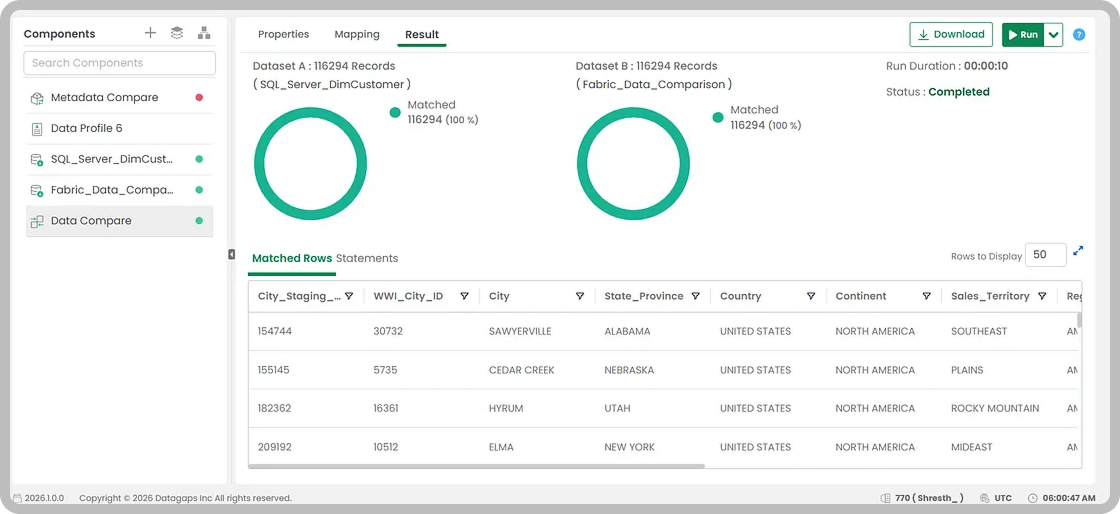Filter the City column
The image size is (1120, 514).
click(580, 296)
